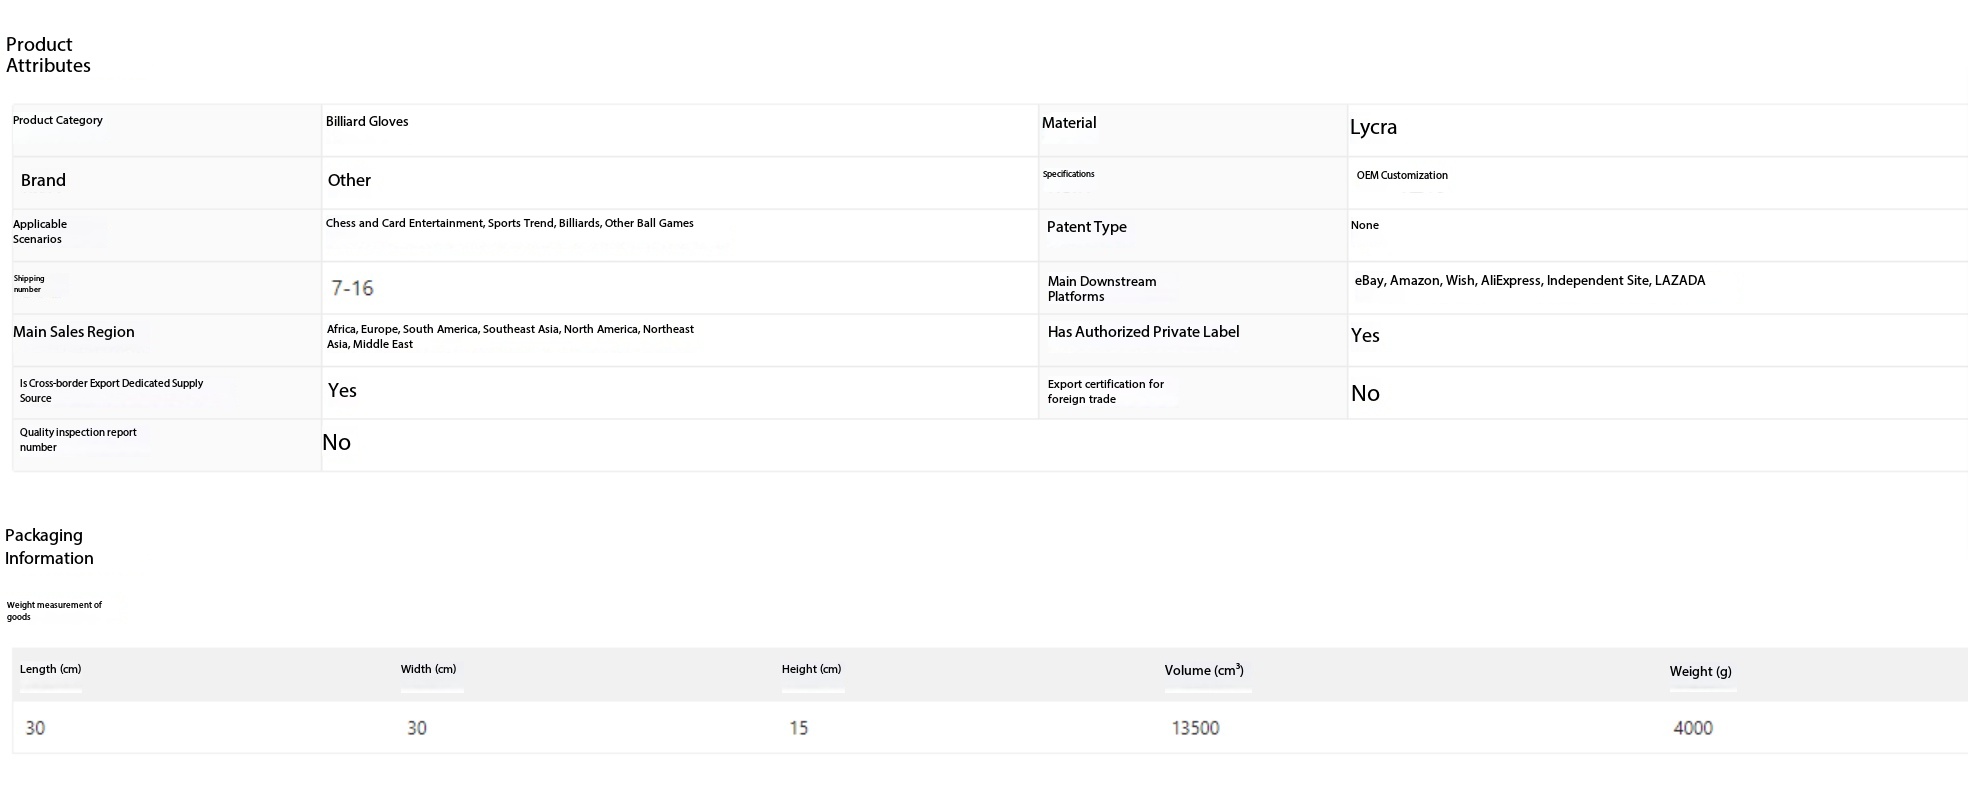Click the Export certification for foreign trade label
Viewport: 1968px width, 787px height.
click(1105, 391)
